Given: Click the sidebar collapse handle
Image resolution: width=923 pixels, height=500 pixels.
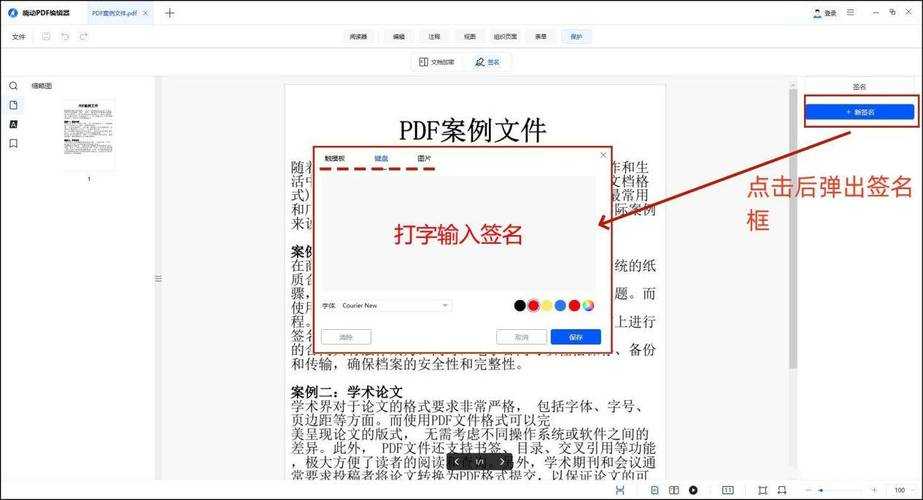Looking at the screenshot, I should (x=158, y=279).
